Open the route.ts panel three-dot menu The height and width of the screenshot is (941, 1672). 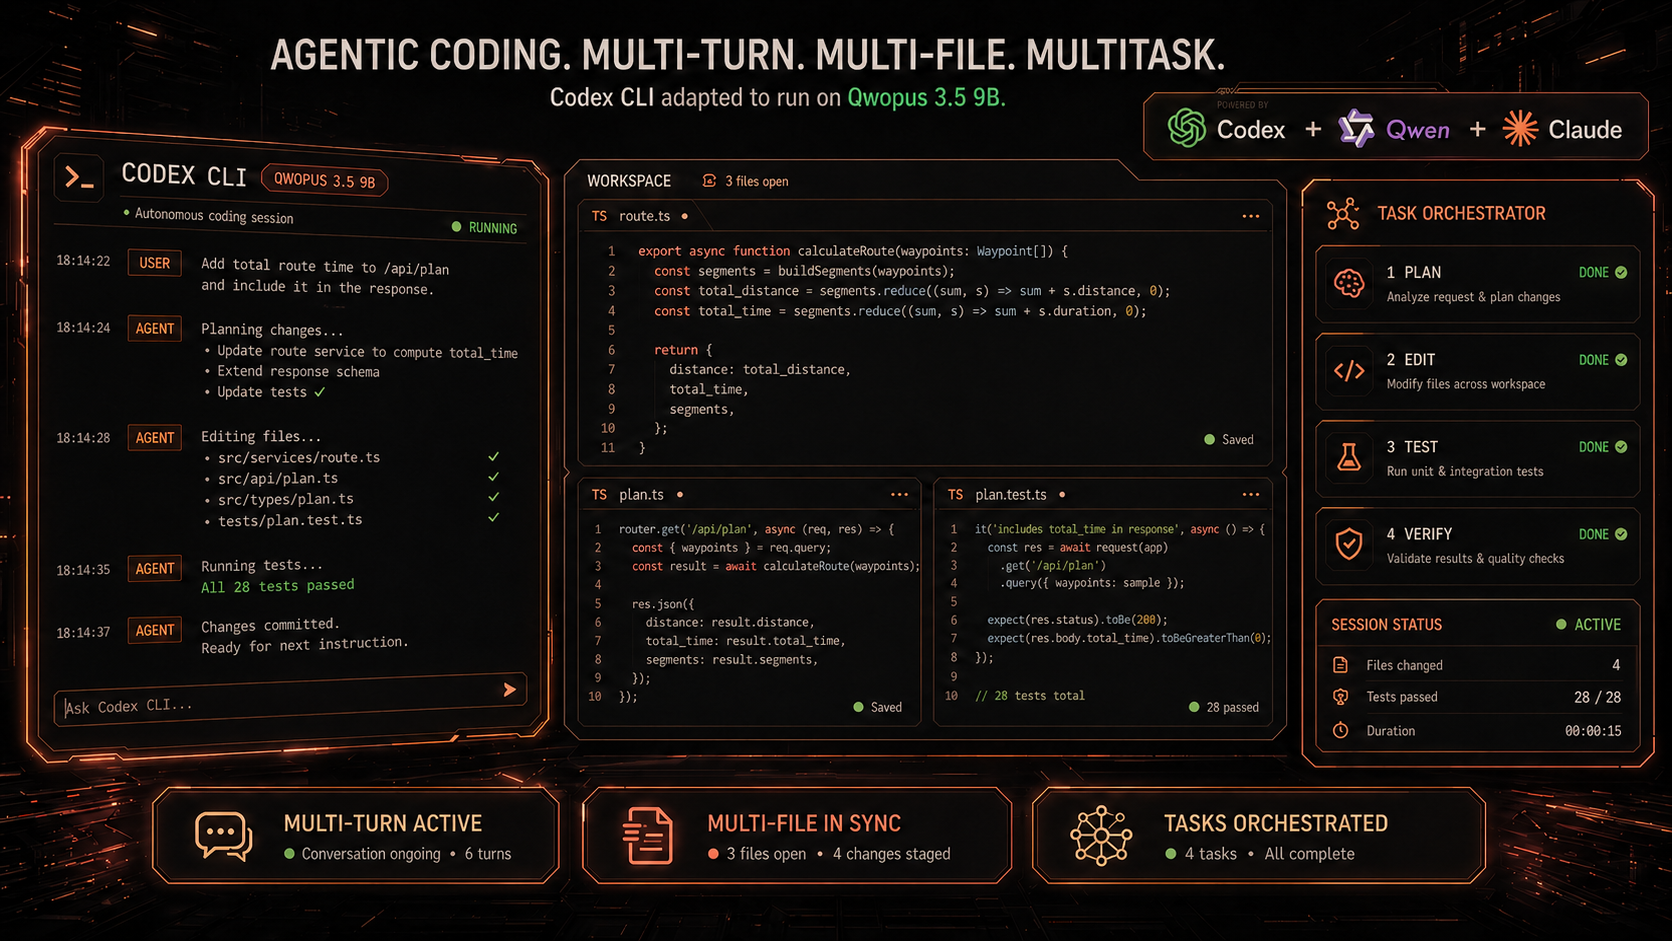pyautogui.click(x=1251, y=216)
